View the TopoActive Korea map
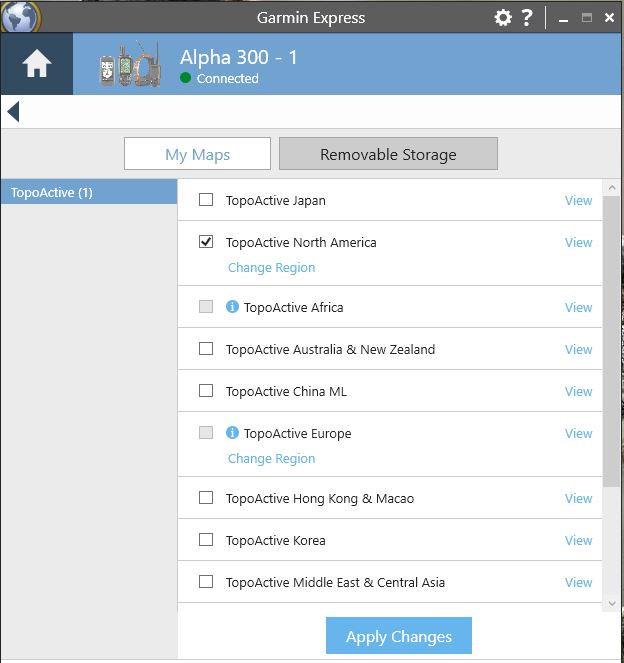This screenshot has height=663, width=624. pos(578,540)
